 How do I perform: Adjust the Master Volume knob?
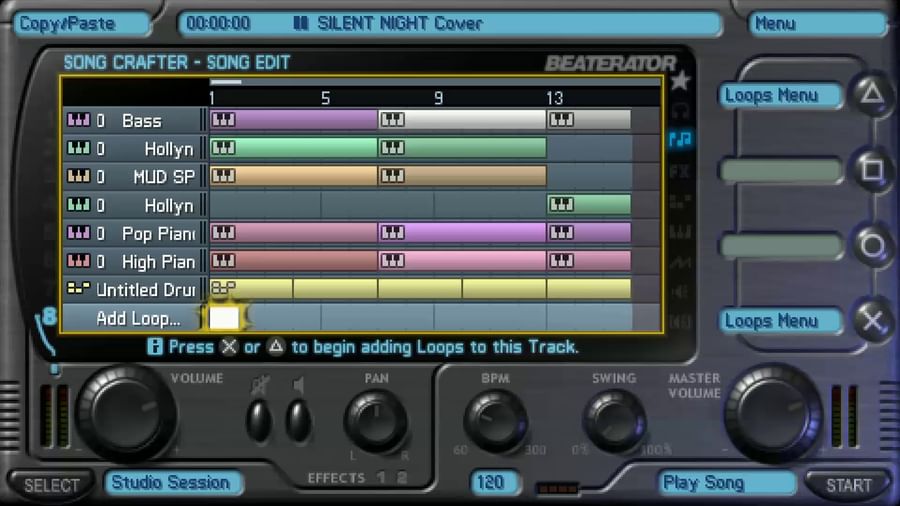coord(773,412)
